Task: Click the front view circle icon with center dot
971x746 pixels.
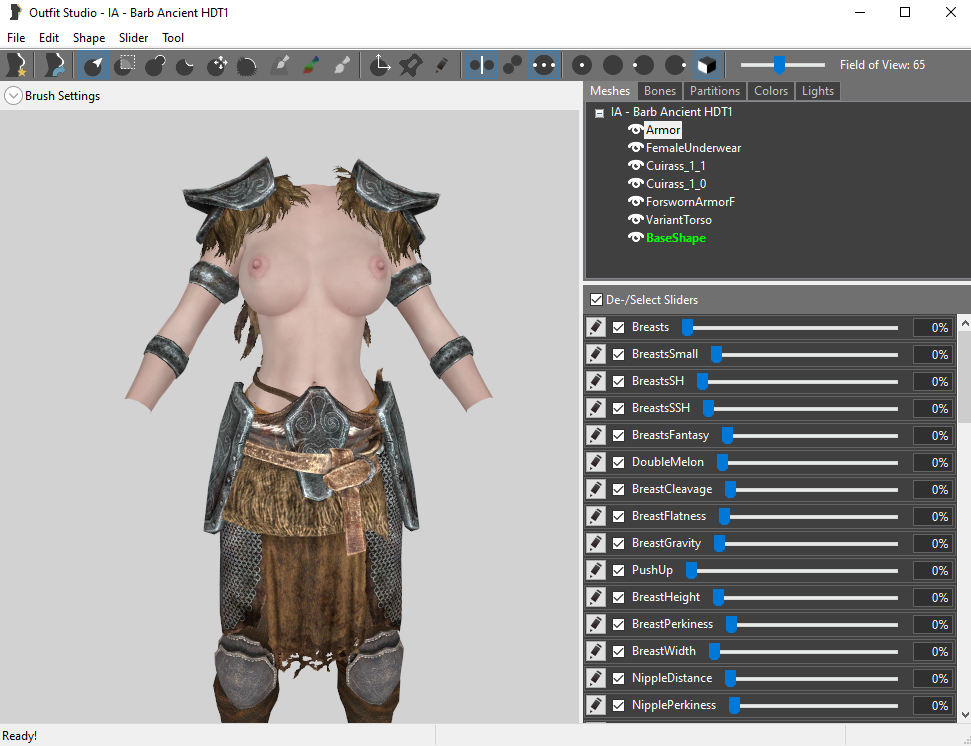Action: click(581, 65)
